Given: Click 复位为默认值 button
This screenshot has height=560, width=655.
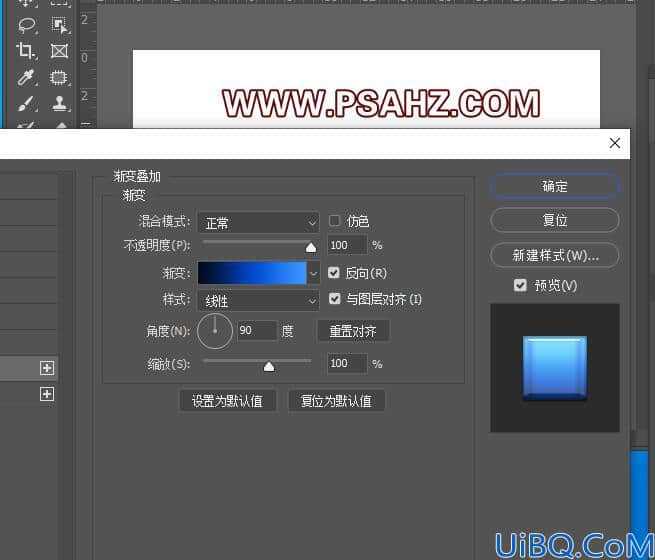Looking at the screenshot, I should 336,401.
